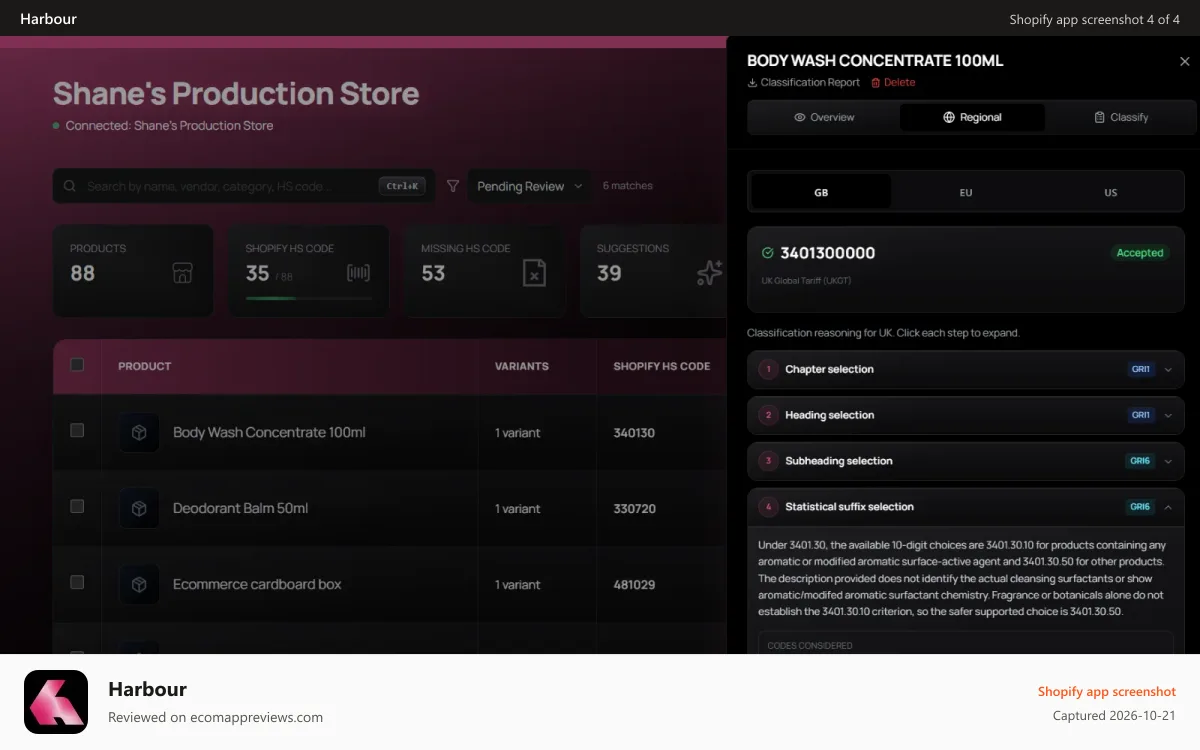The height and width of the screenshot is (750, 1200).
Task: Click the Shopify HS Code progress bar
Action: [x=308, y=298]
